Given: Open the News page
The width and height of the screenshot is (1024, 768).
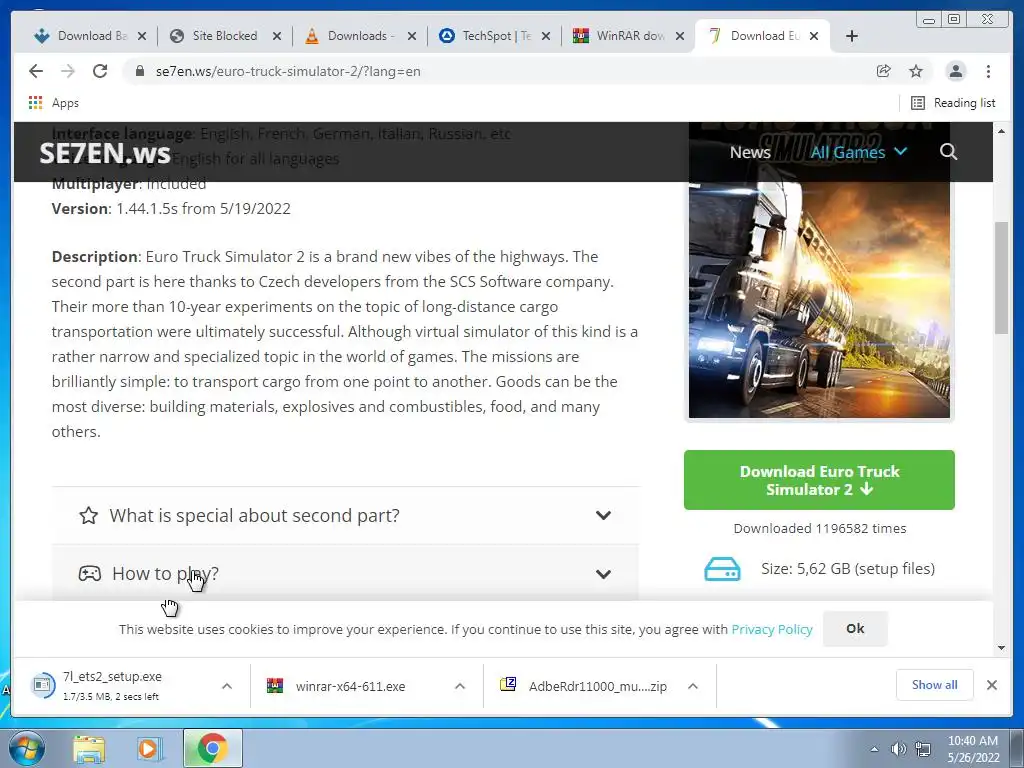Looking at the screenshot, I should (750, 152).
